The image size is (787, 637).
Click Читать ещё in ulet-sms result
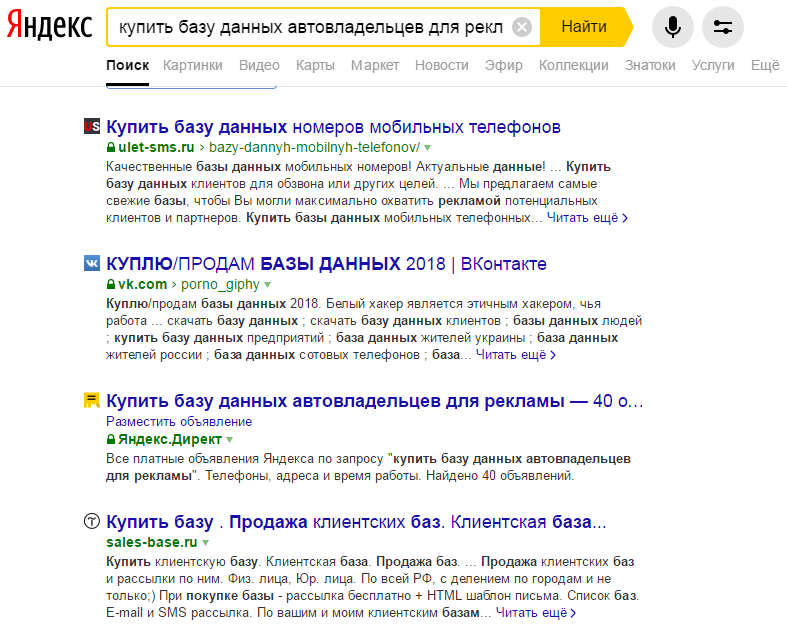(587, 218)
